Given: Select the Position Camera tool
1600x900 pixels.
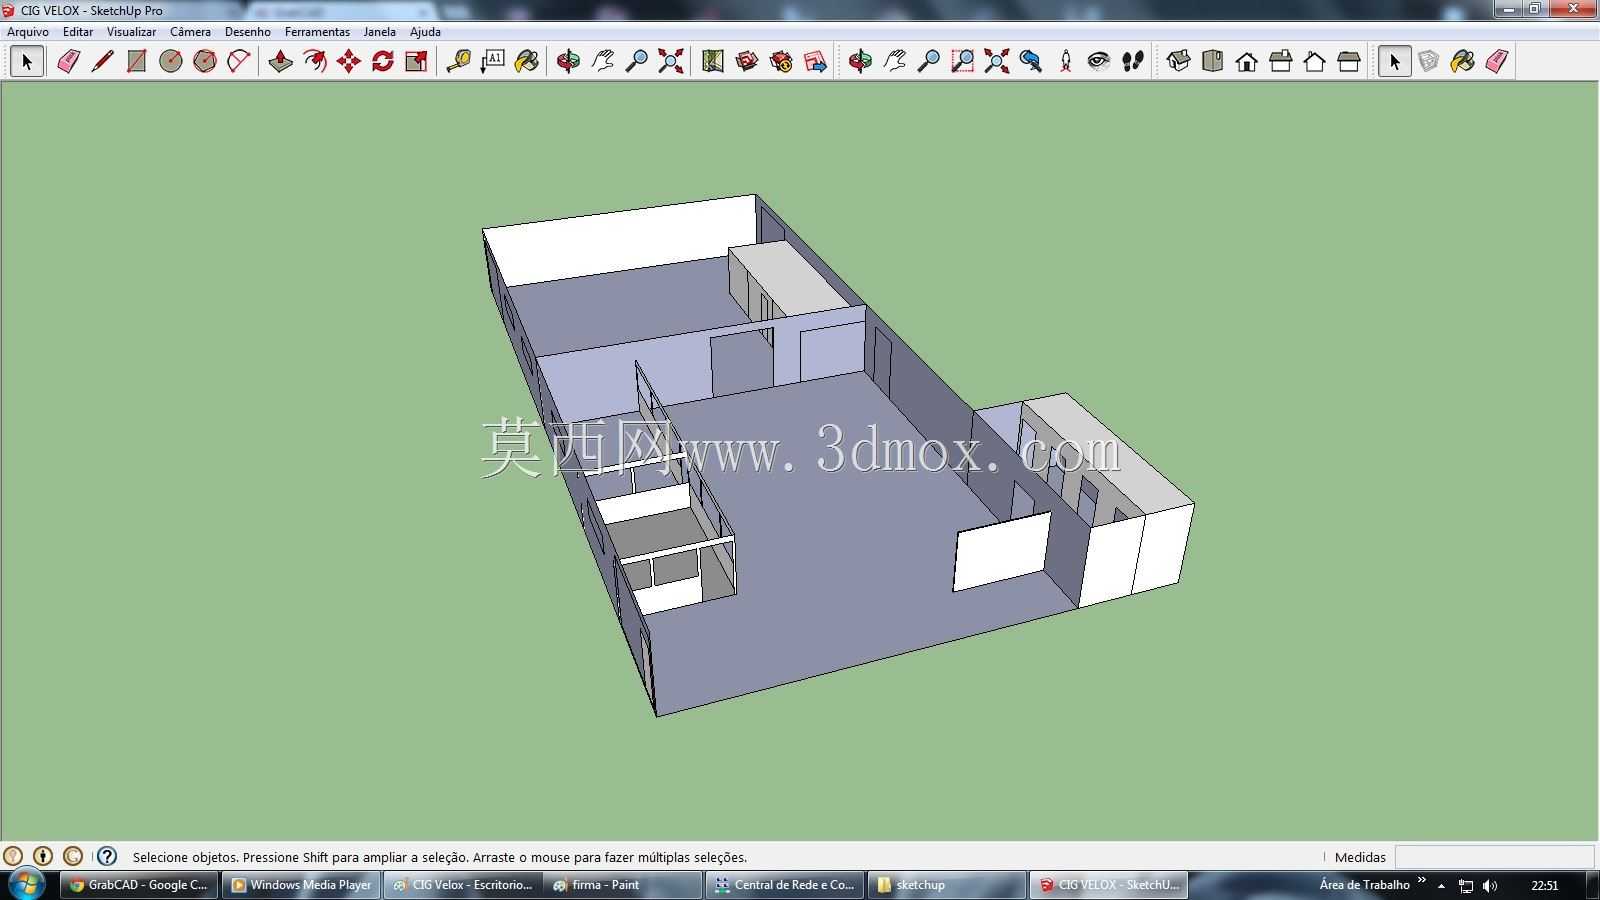Looking at the screenshot, I should pos(1065,62).
